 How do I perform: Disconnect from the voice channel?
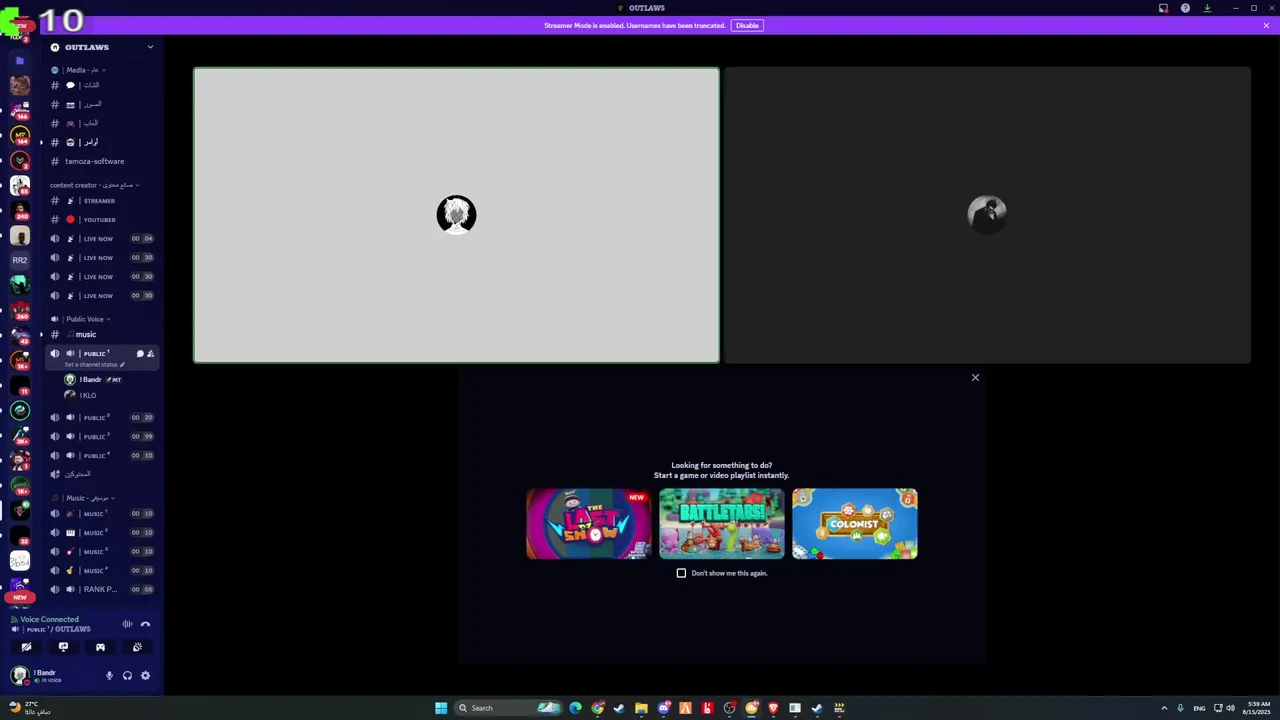[145, 624]
